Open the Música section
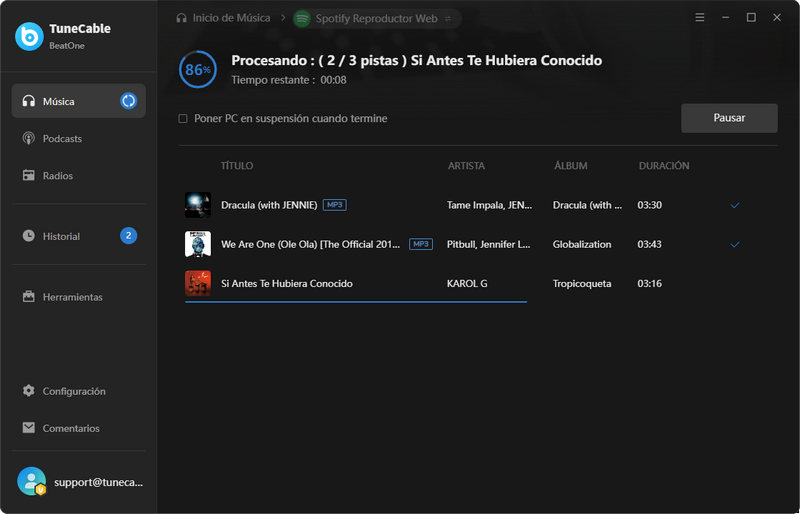Image resolution: width=800 pixels, height=514 pixels. (x=79, y=101)
